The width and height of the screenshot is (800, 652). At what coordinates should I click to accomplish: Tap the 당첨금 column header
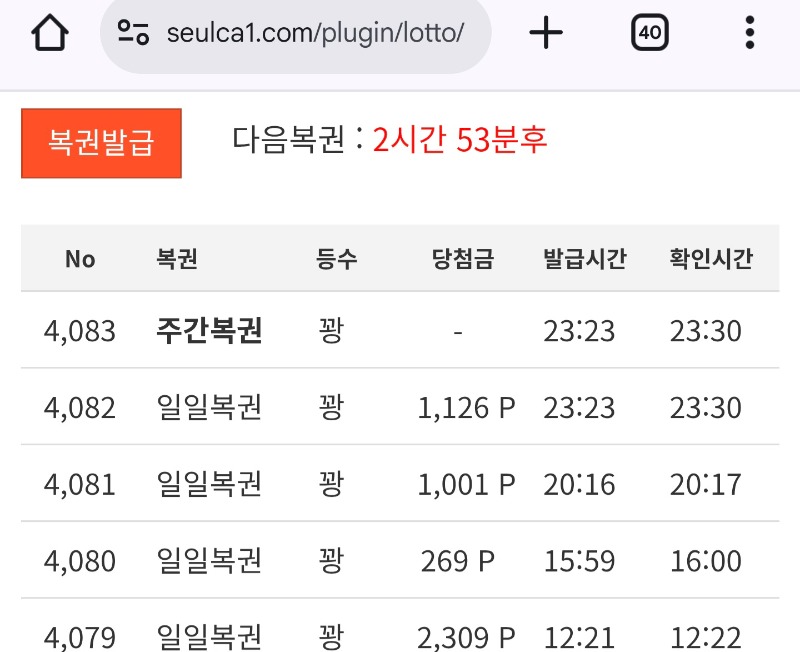pyautogui.click(x=463, y=259)
